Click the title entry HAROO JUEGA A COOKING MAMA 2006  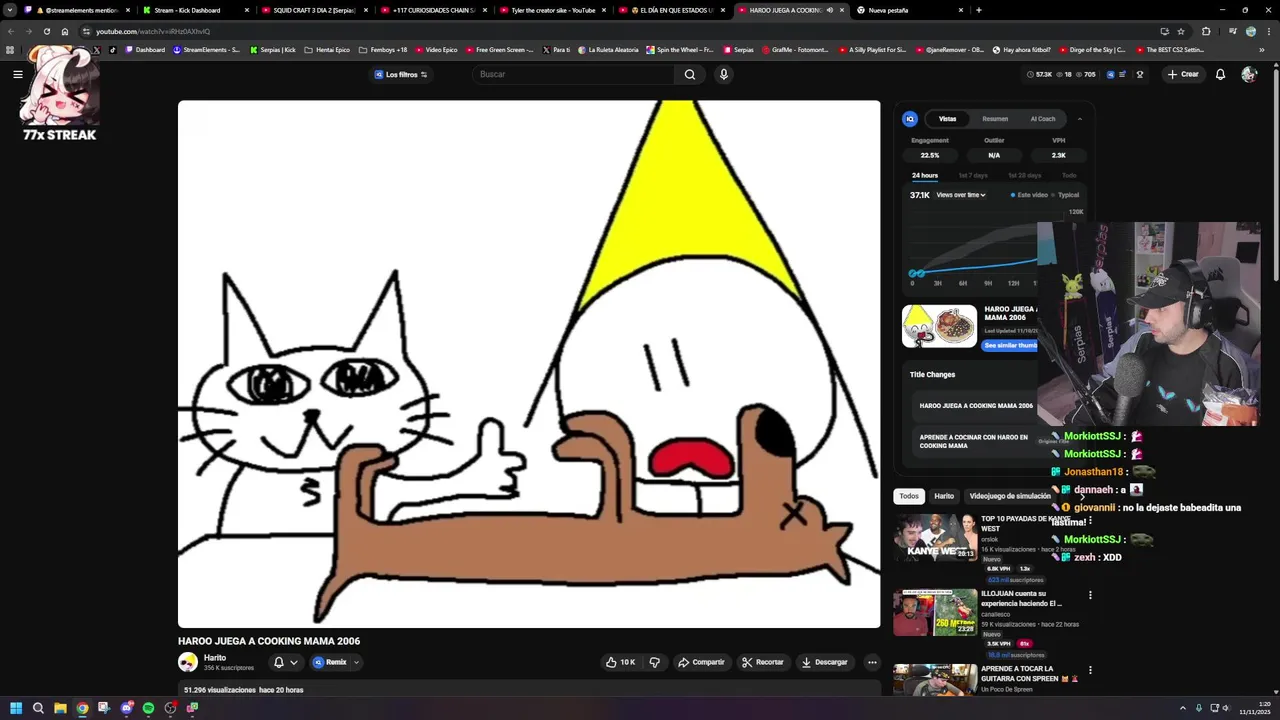(976, 406)
